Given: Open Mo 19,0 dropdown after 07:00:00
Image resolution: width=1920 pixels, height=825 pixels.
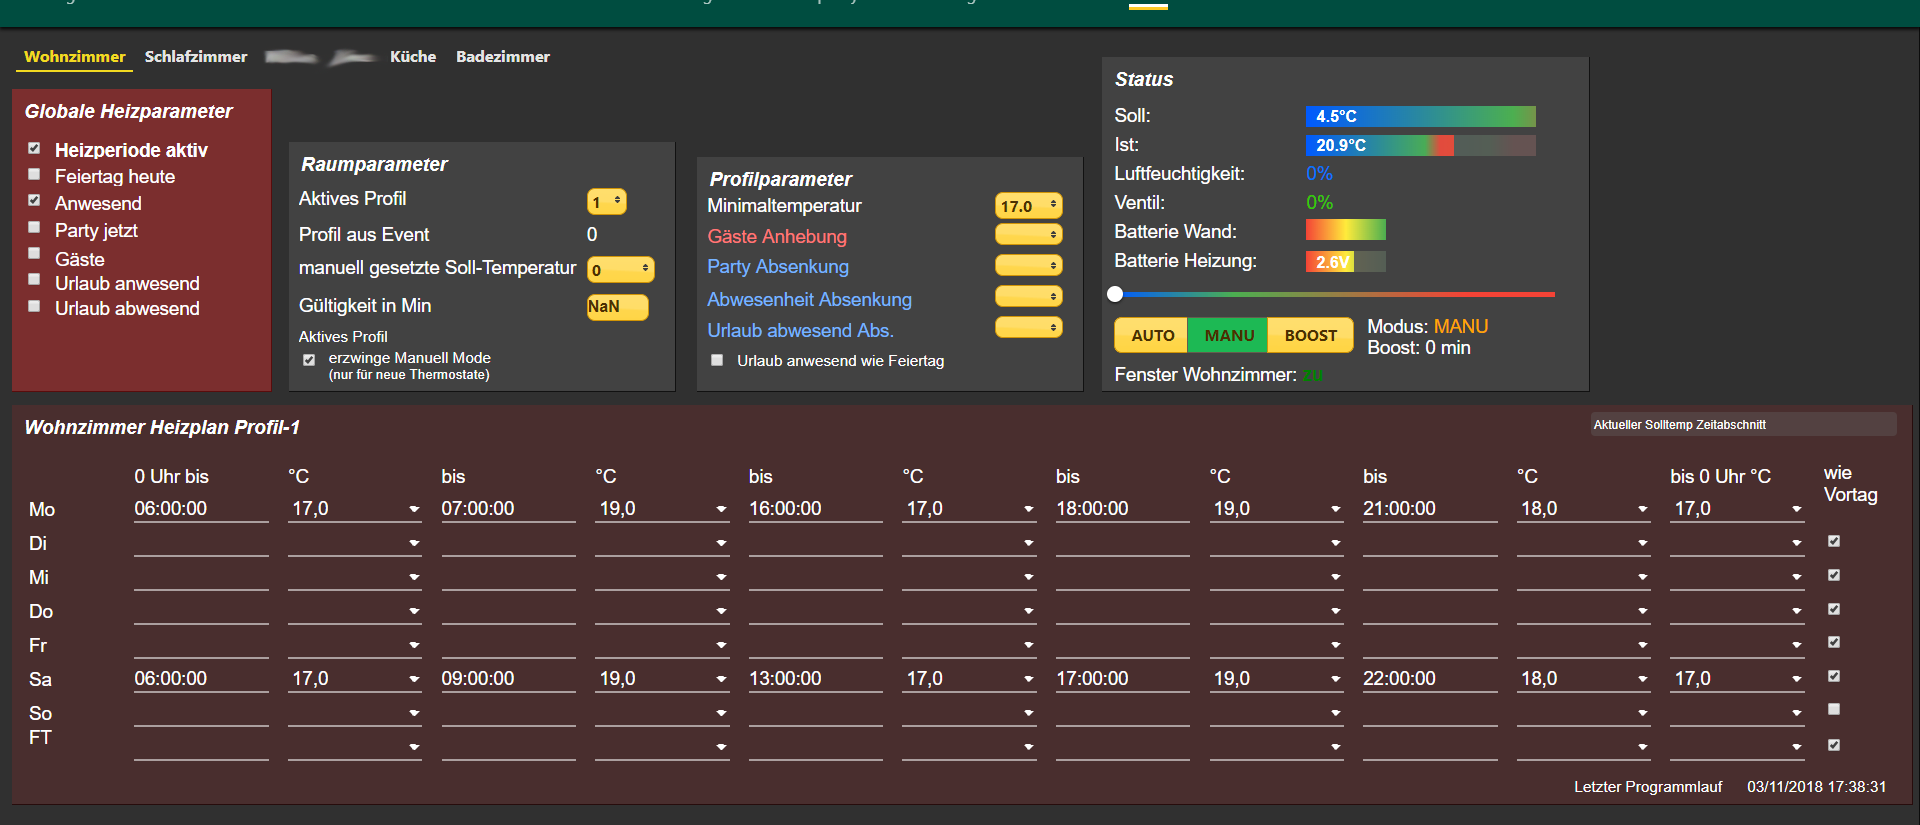Looking at the screenshot, I should tap(662, 509).
